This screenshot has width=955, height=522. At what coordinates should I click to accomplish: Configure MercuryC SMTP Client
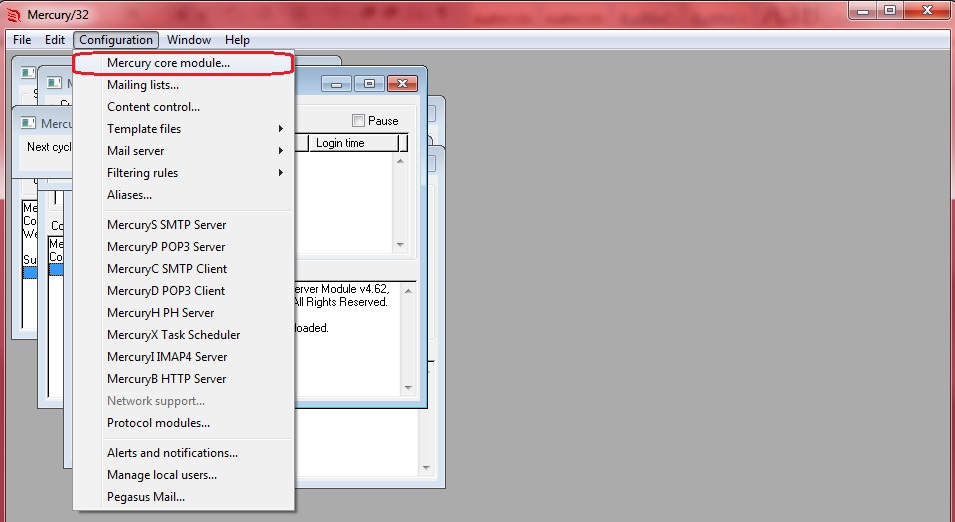coord(183,269)
